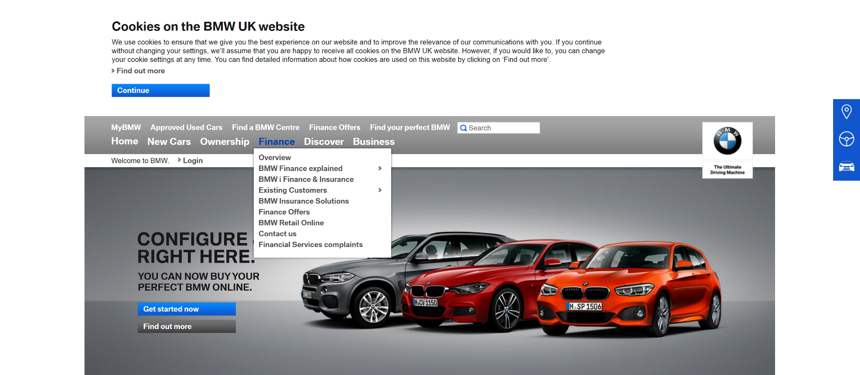
Task: Choose Finance Offers in the dropdown list
Action: [284, 212]
